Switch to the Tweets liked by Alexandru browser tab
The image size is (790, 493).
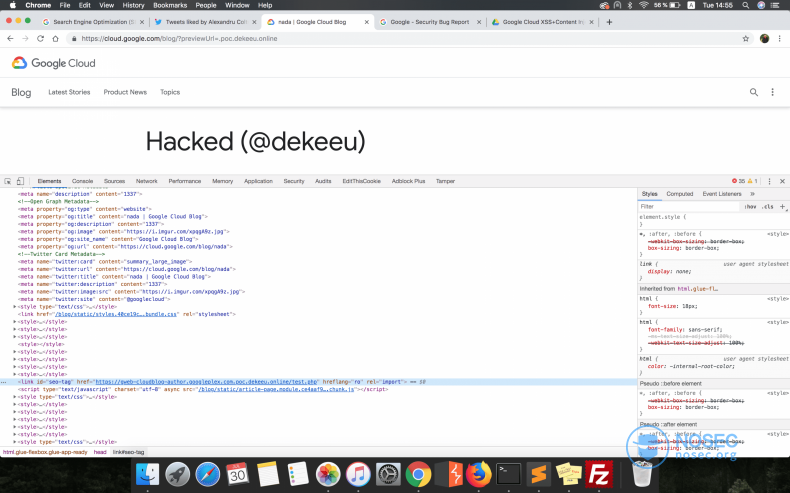(x=206, y=22)
